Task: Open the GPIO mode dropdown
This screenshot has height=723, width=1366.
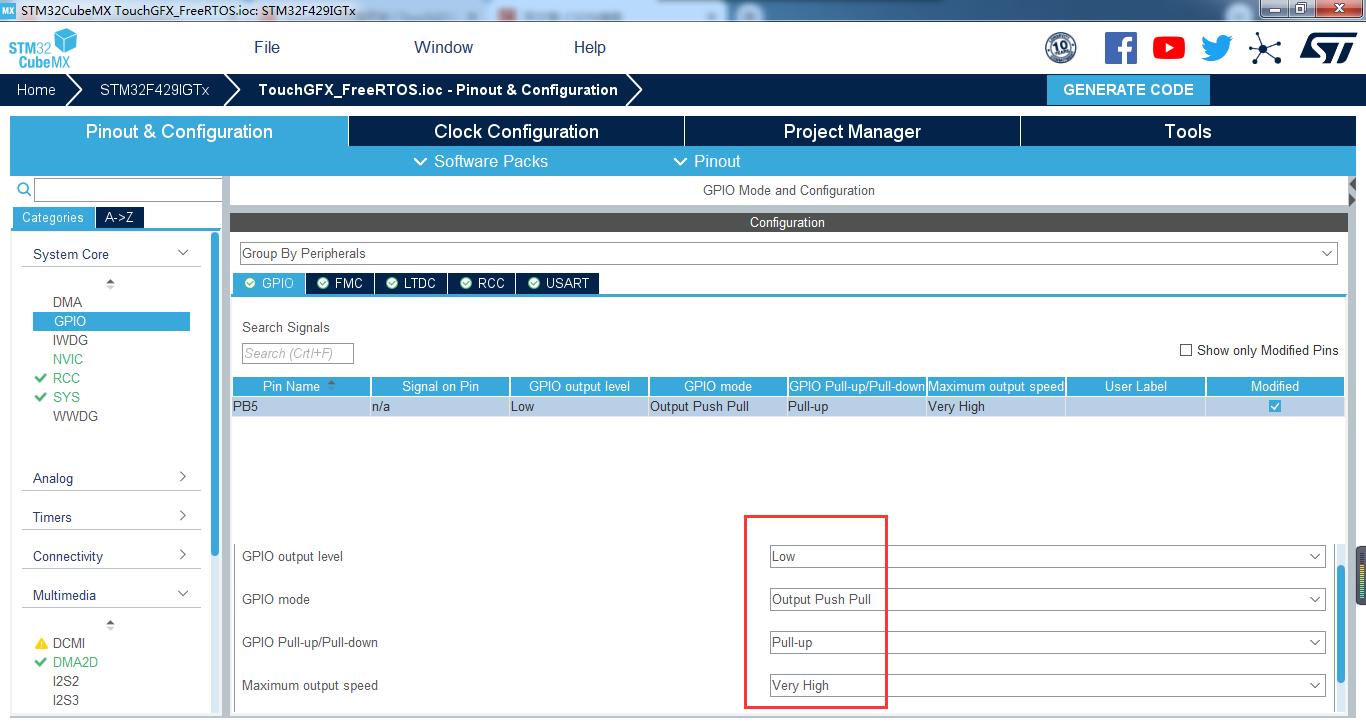Action: tap(1047, 599)
